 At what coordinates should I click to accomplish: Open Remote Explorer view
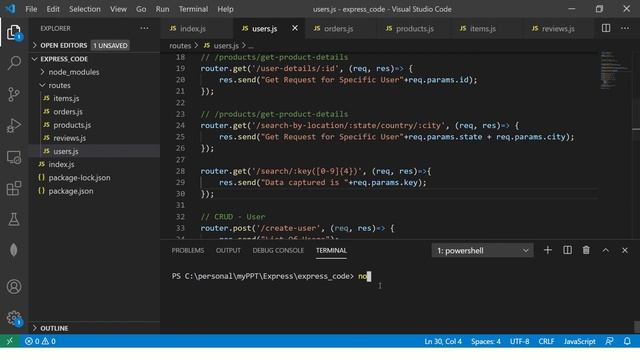[14, 157]
